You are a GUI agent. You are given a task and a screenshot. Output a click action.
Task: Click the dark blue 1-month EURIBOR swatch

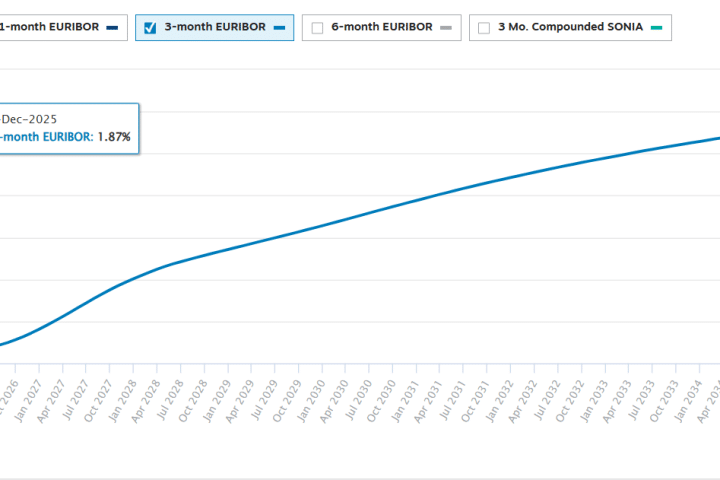112,28
